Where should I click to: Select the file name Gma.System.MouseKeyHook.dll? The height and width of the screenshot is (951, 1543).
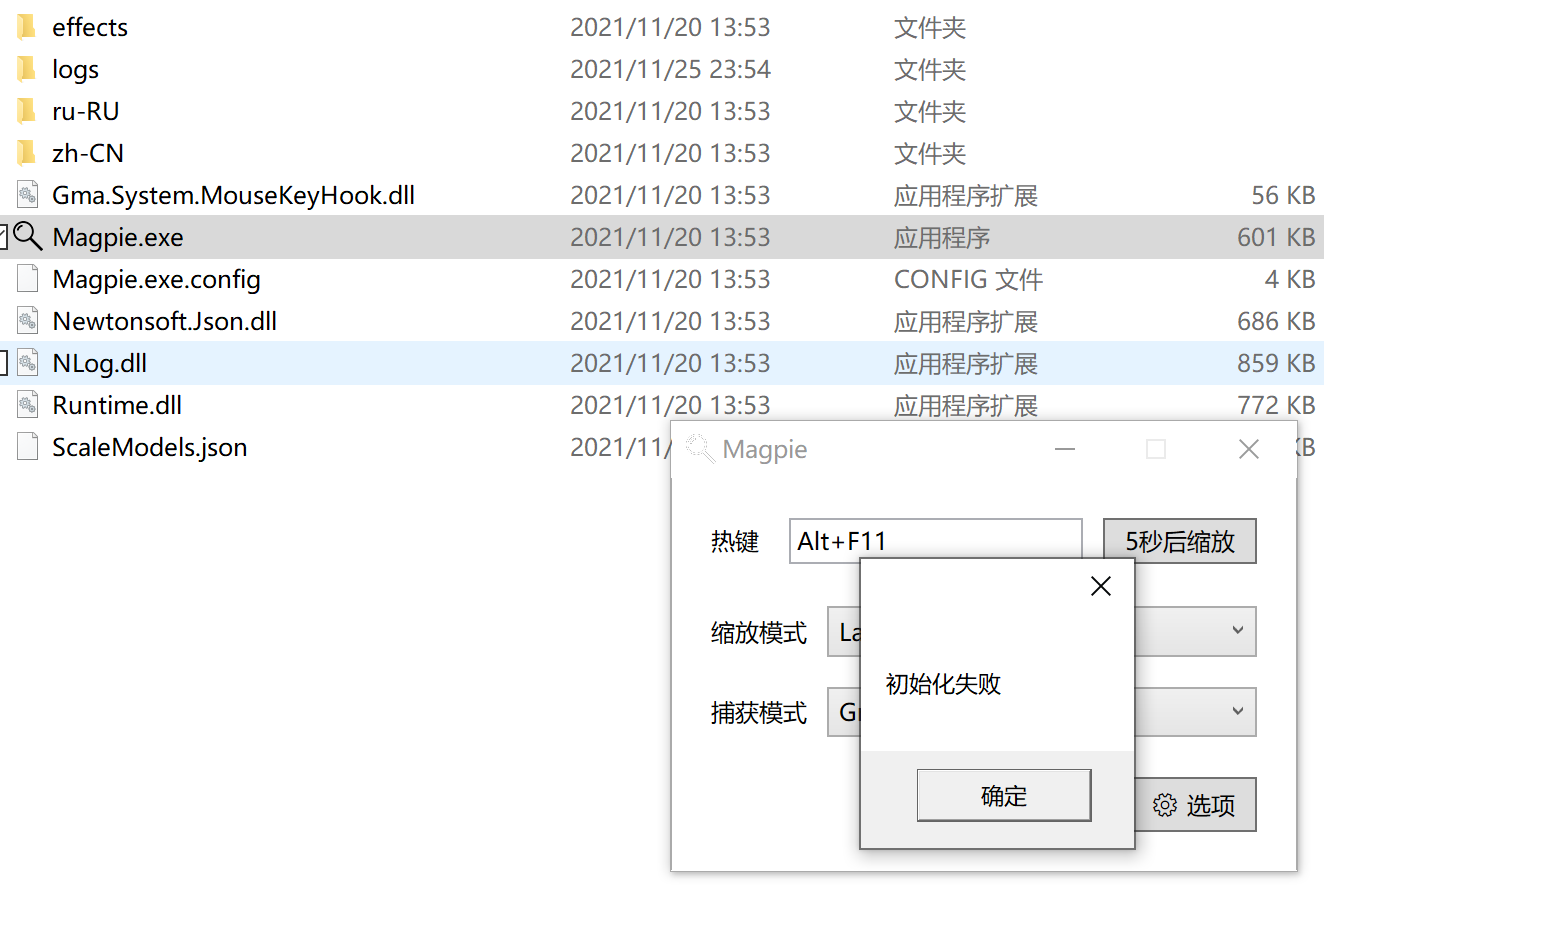[x=234, y=195]
